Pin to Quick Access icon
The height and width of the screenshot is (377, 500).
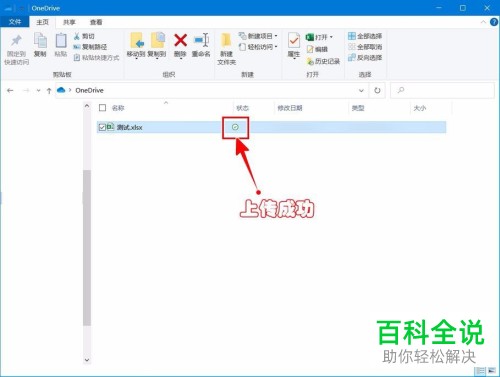click(16, 41)
